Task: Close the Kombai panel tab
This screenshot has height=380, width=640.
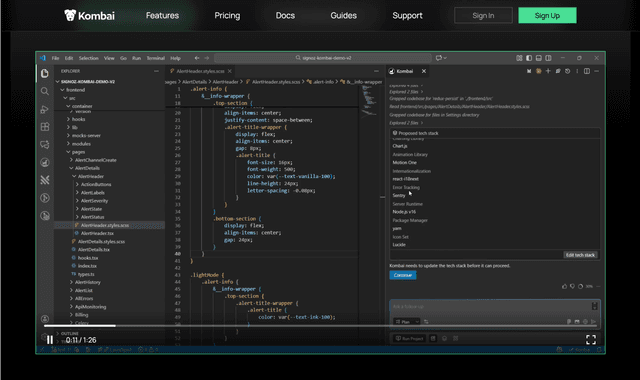Action: (424, 71)
